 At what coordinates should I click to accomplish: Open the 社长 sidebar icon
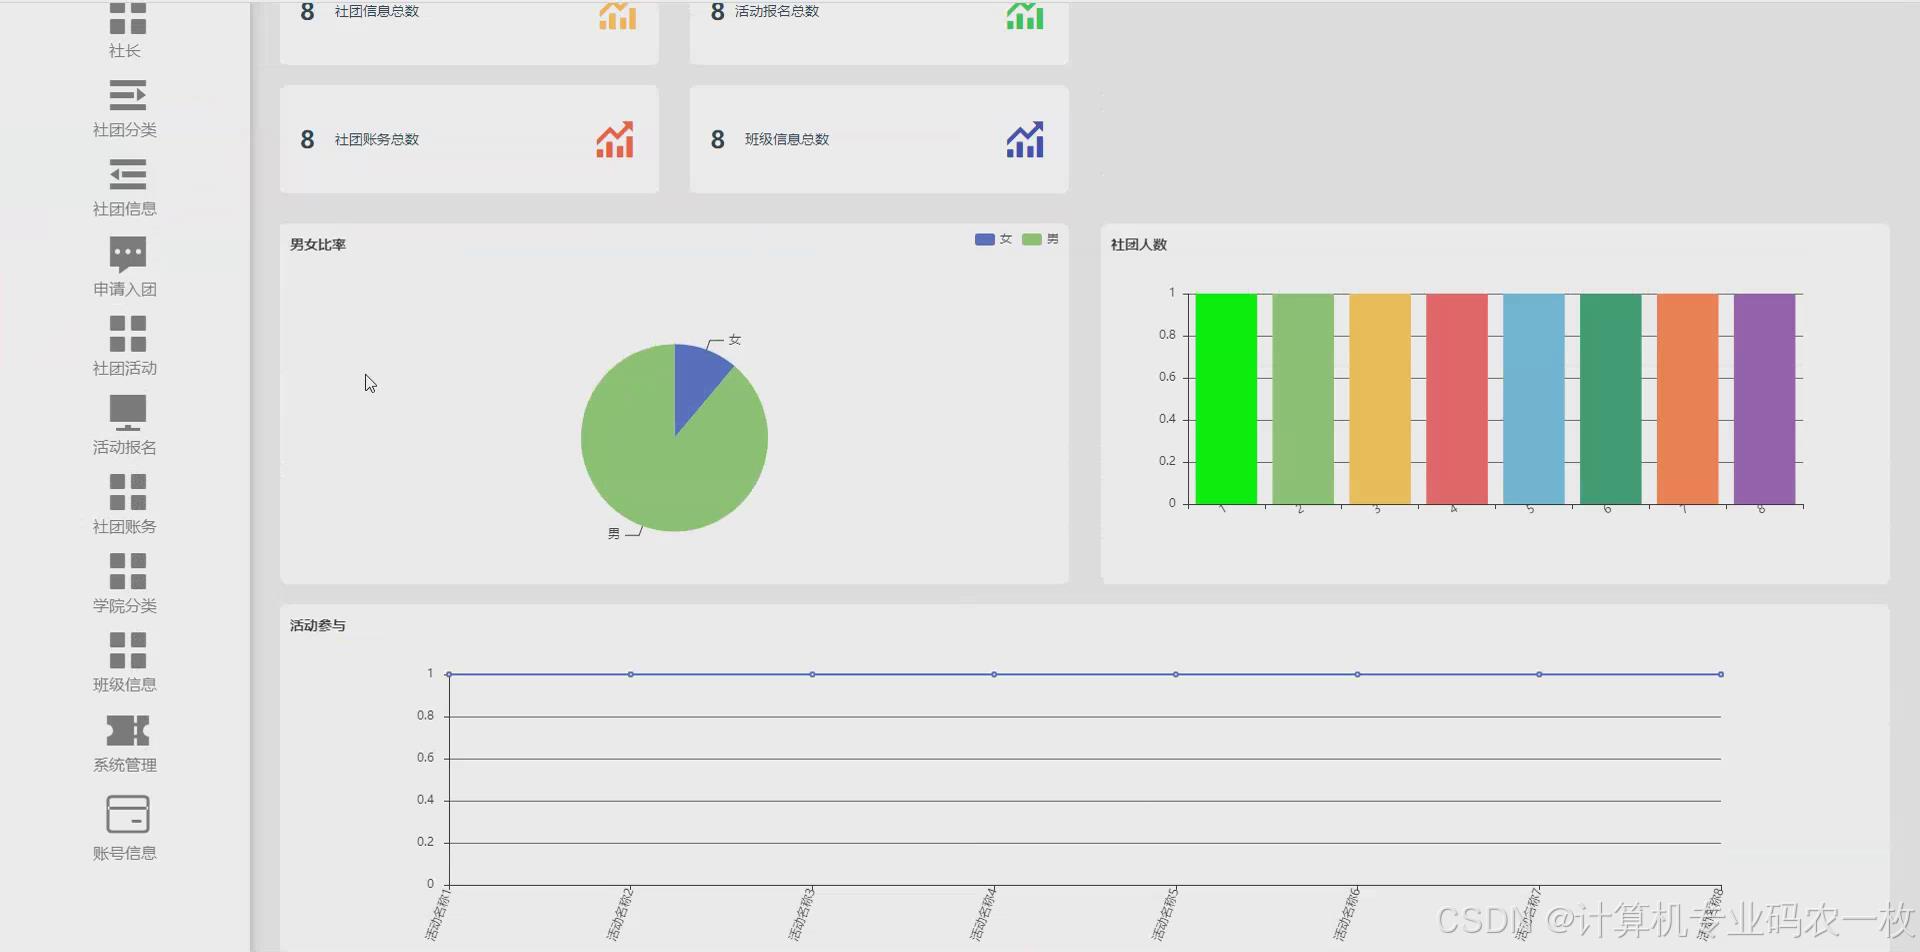tap(127, 18)
